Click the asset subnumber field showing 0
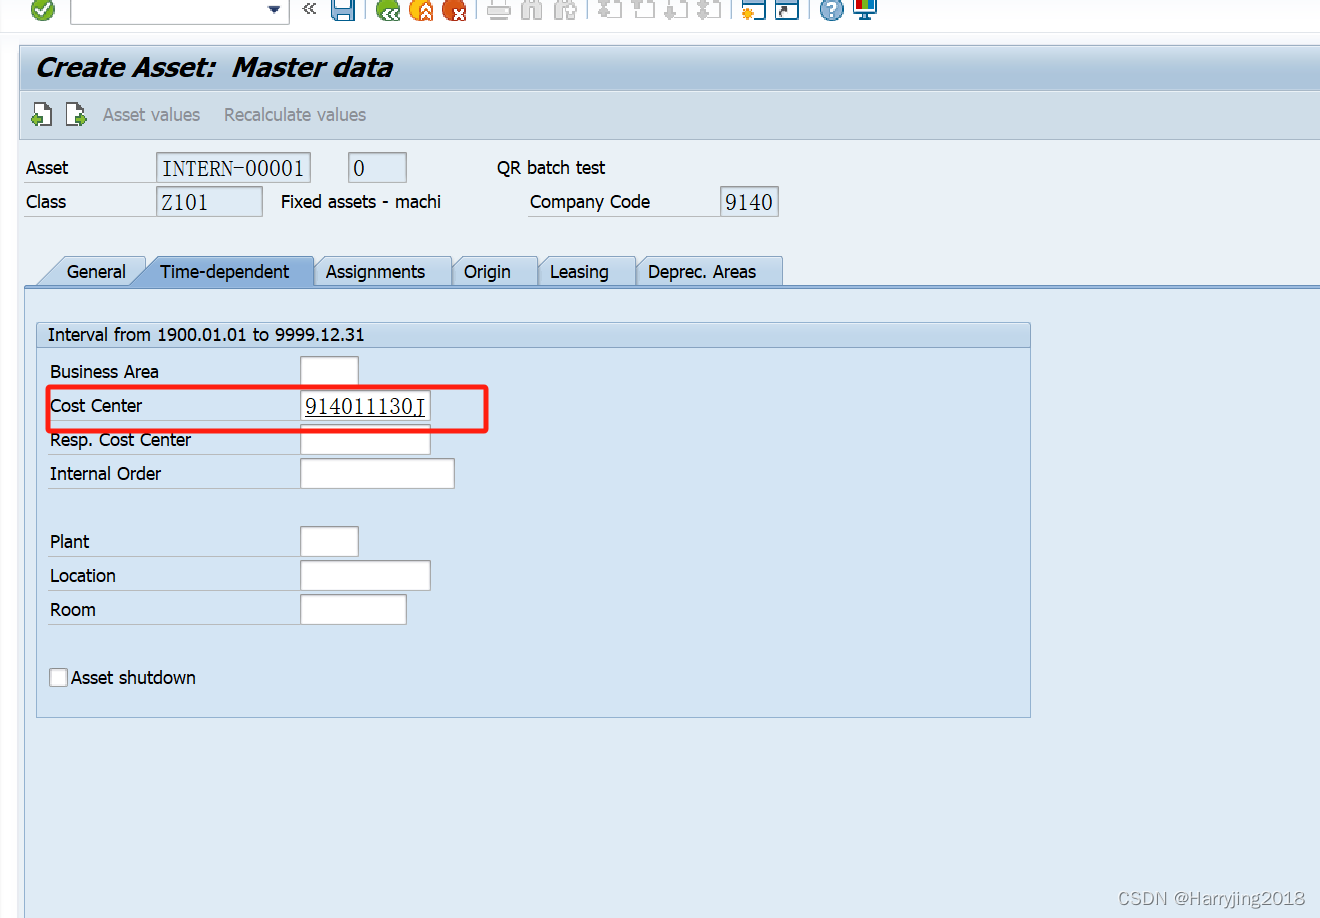Viewport: 1320px width, 918px height. 377,168
